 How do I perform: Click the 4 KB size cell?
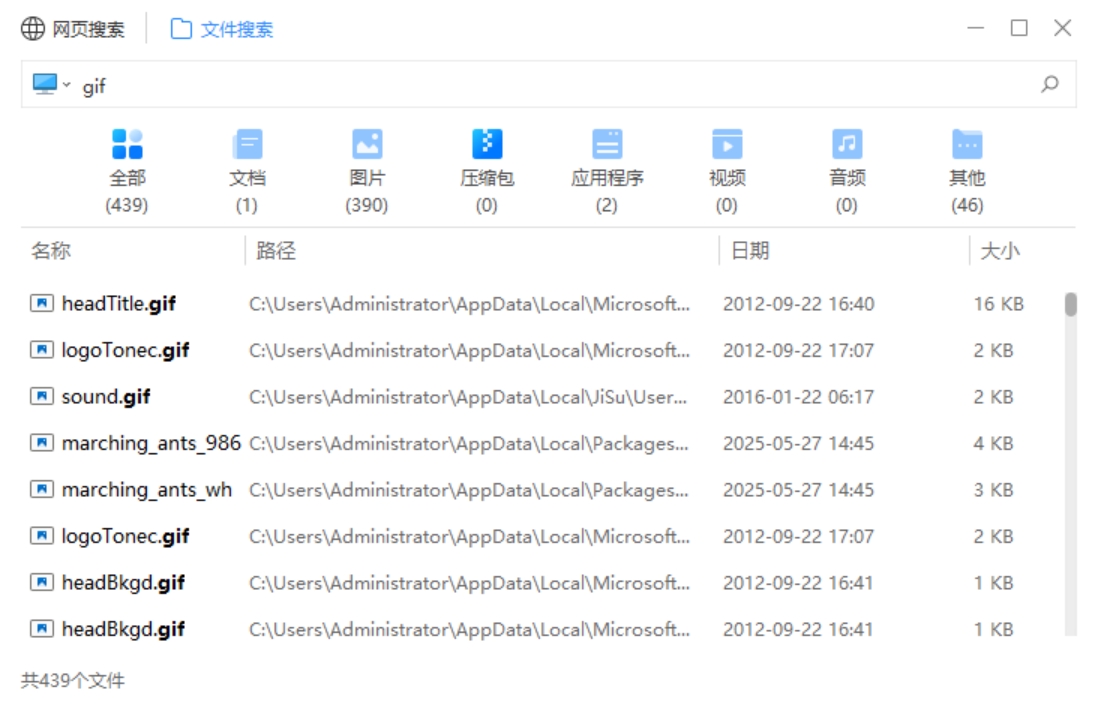point(993,444)
